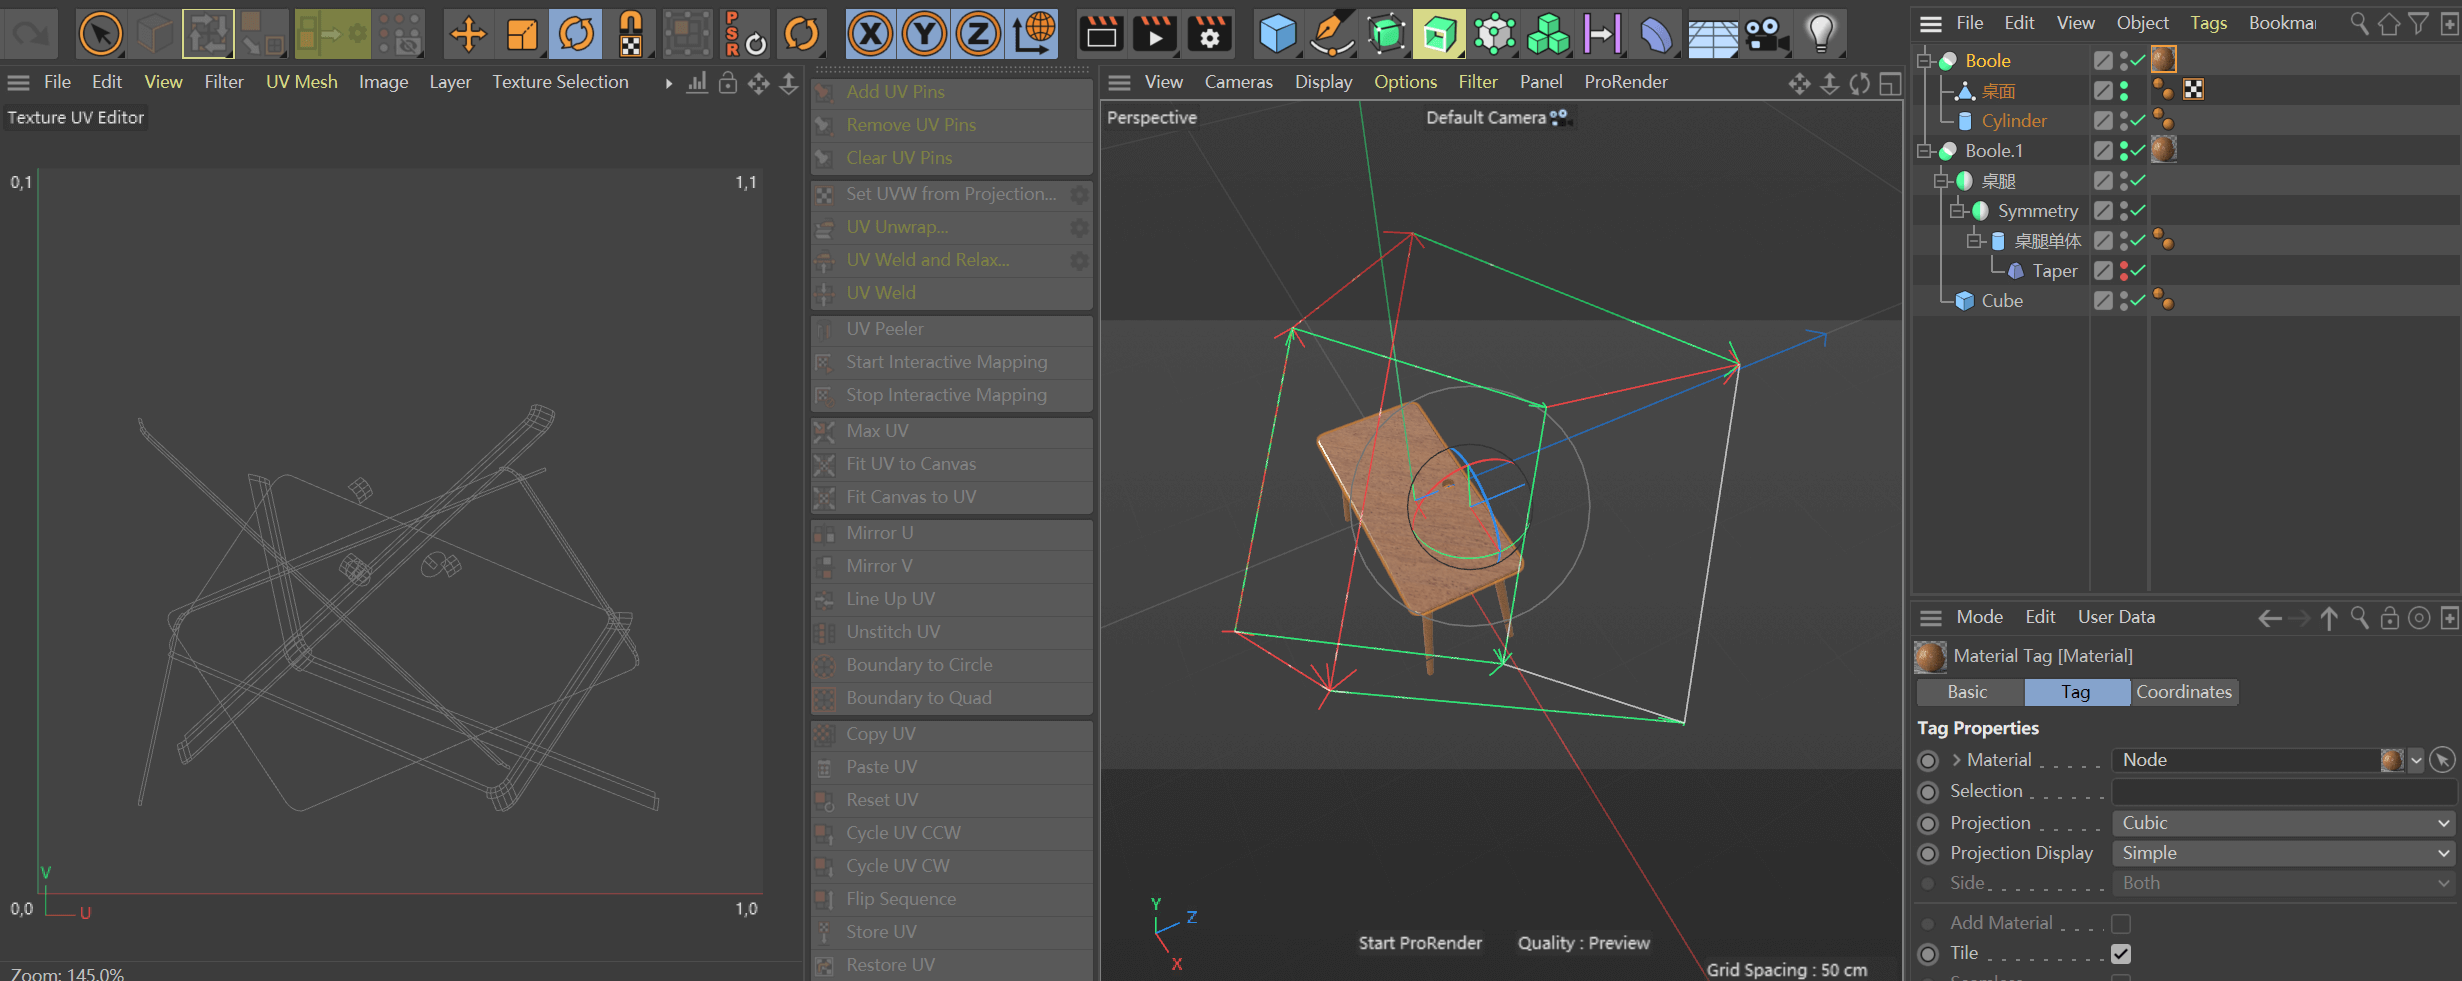2462x981 pixels.
Task: Click the Attribute Manager lock icon
Action: point(2389,618)
